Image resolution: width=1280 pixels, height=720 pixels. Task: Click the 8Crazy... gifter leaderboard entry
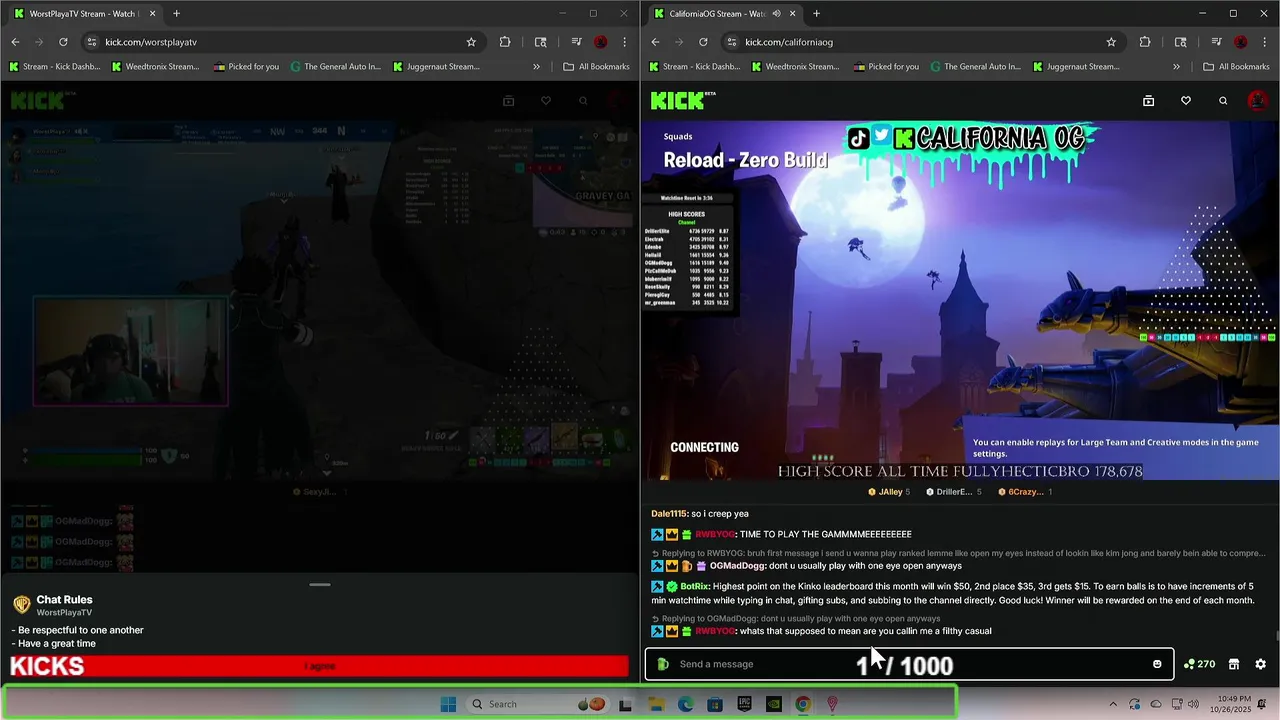point(1023,492)
